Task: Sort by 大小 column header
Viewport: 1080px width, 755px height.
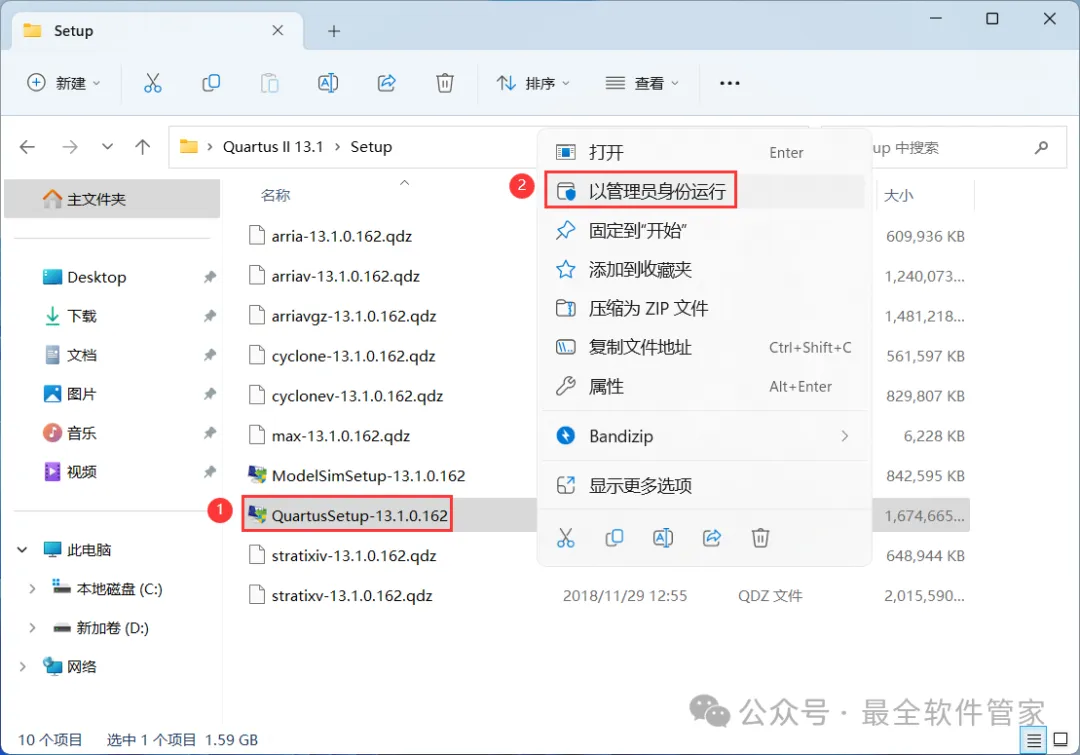Action: click(x=899, y=196)
